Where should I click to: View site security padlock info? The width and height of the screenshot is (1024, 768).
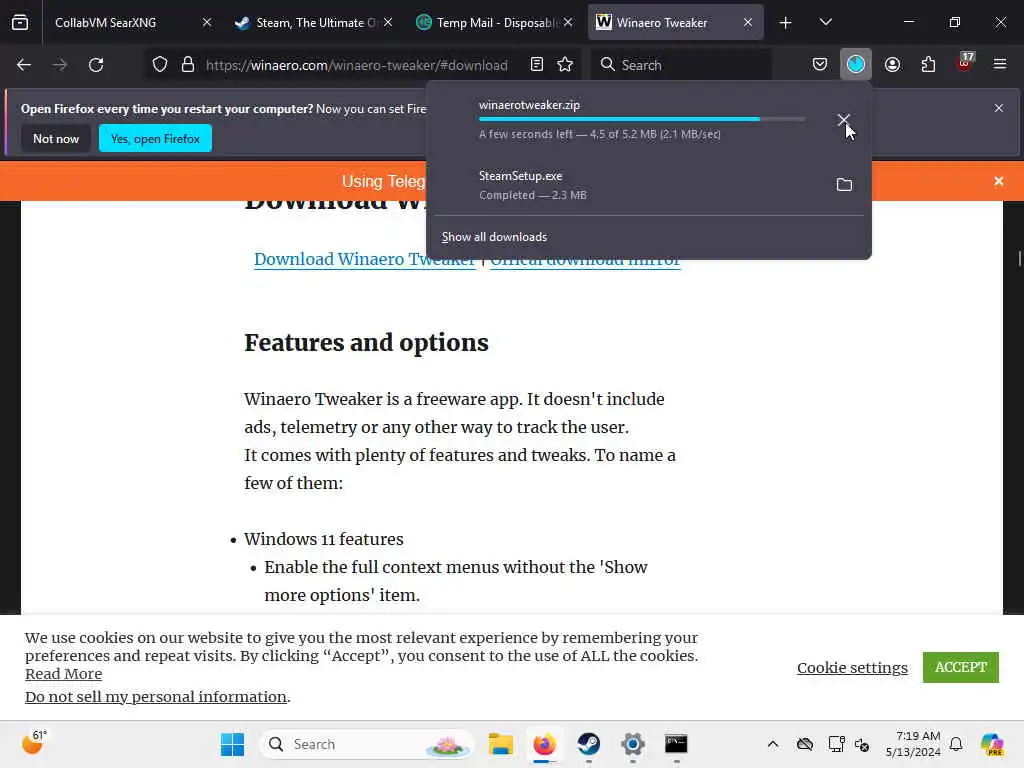(x=188, y=65)
